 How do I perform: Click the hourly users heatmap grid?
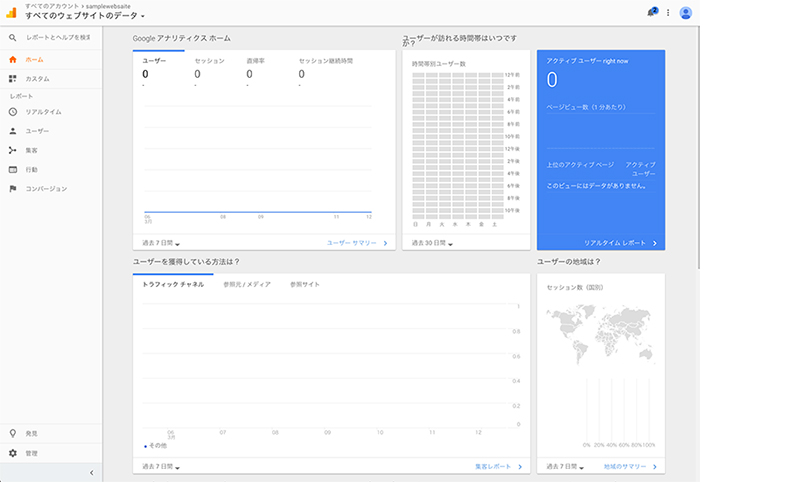[x=458, y=145]
